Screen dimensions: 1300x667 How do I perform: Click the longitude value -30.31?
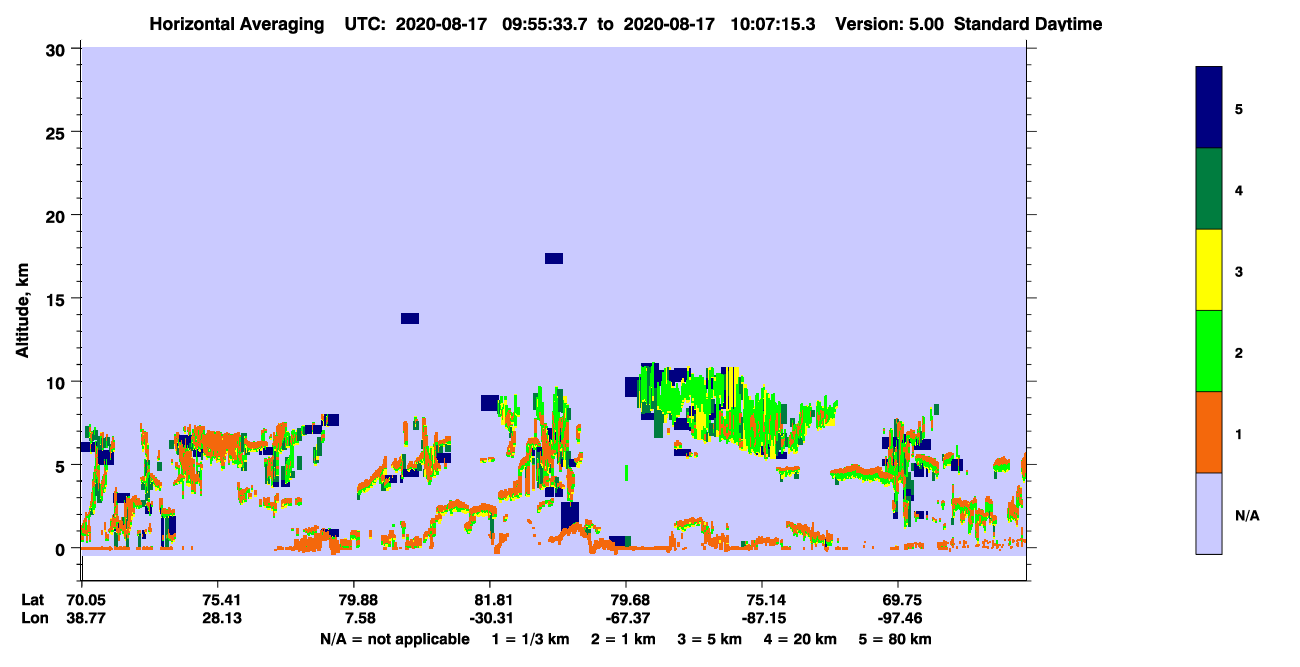tap(490, 618)
